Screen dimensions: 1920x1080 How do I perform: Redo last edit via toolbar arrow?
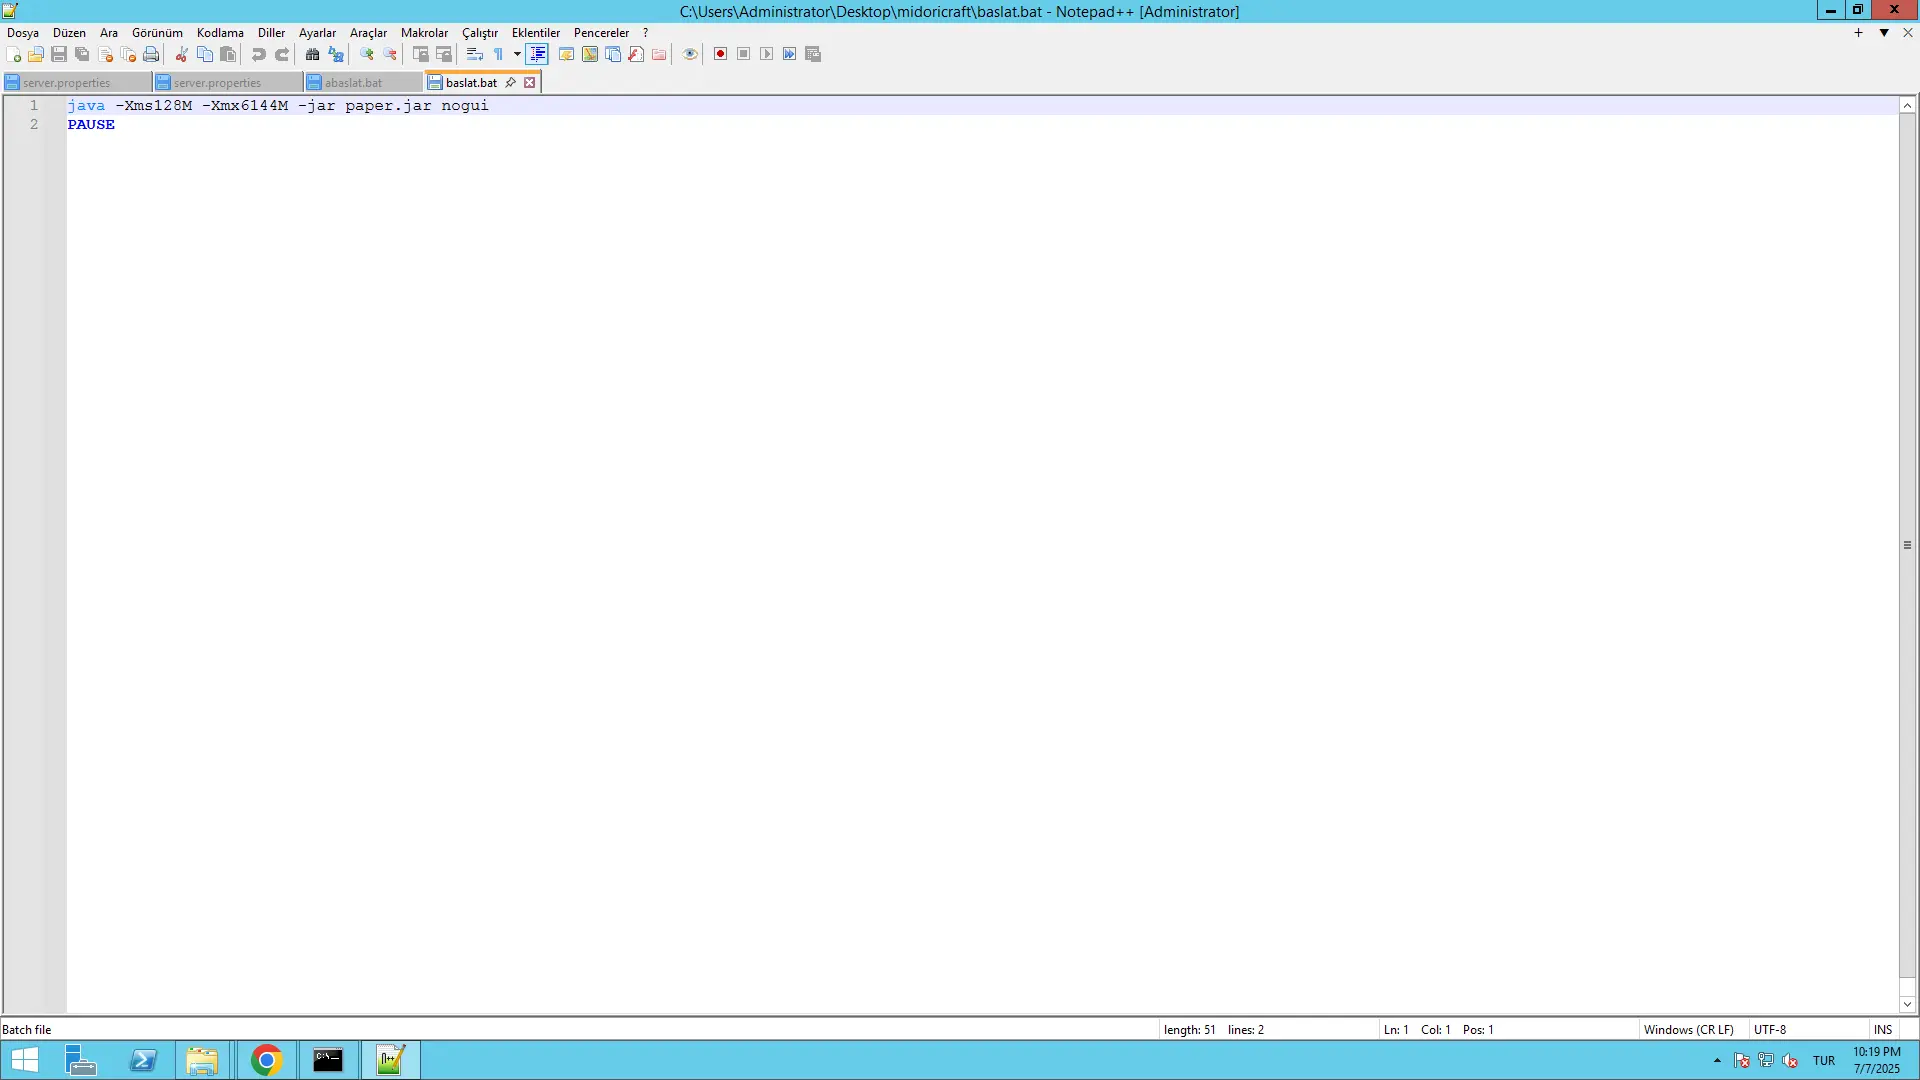(x=282, y=54)
